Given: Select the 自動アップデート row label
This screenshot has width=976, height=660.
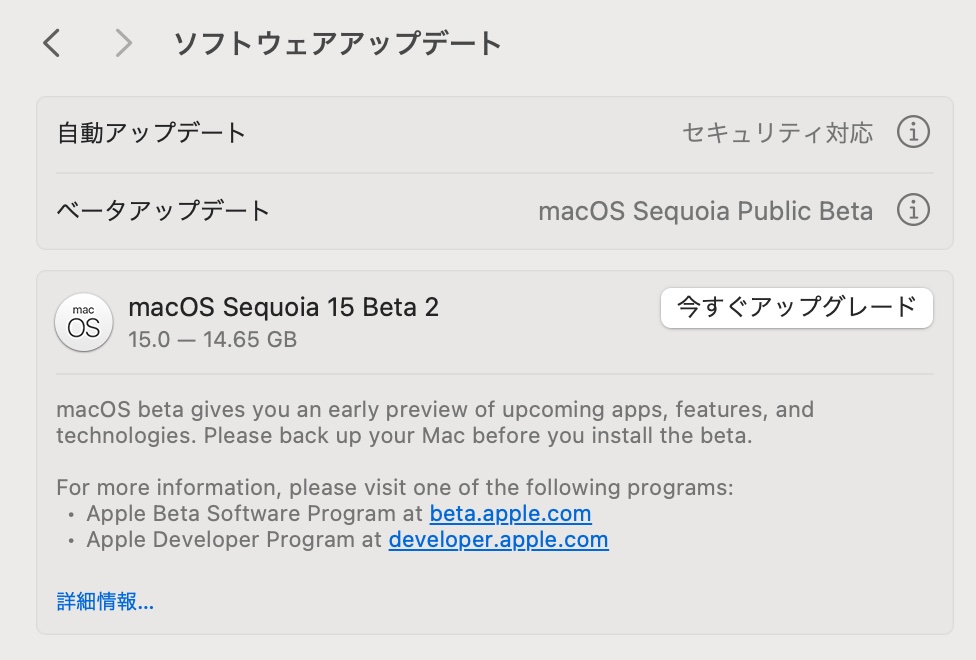Looking at the screenshot, I should click(151, 133).
